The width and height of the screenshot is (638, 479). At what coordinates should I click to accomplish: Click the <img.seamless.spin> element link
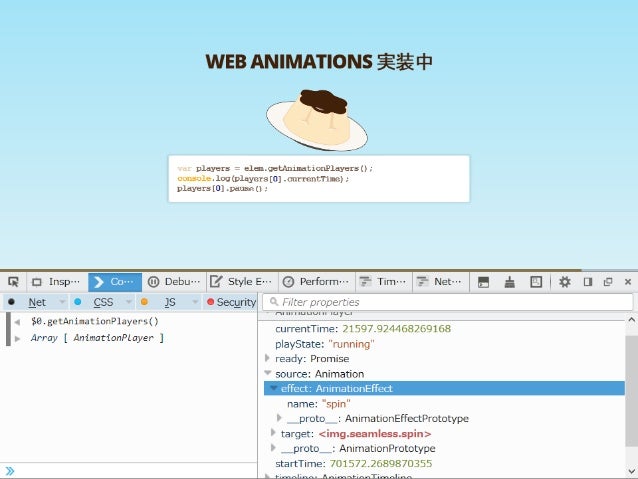coord(375,434)
